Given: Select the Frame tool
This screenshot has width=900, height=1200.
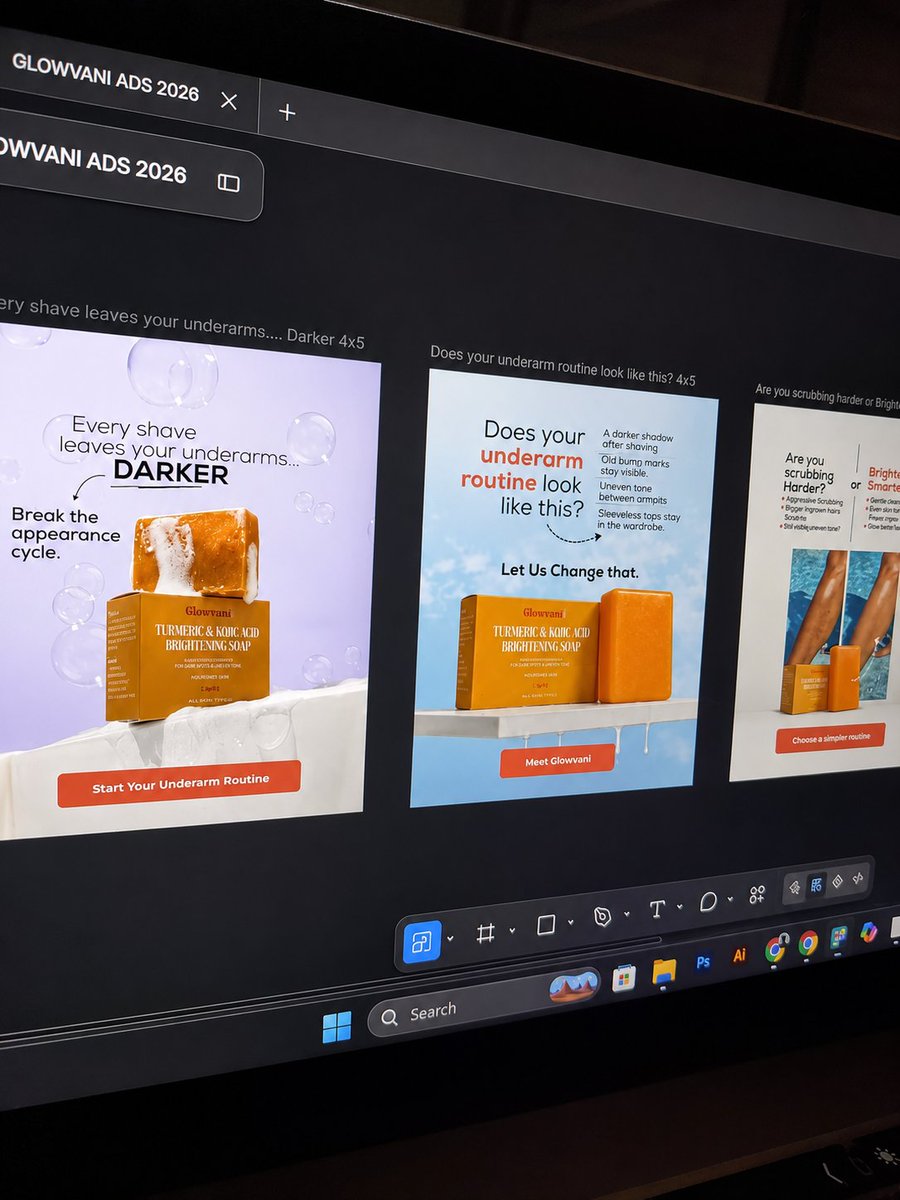Looking at the screenshot, I should (486, 933).
